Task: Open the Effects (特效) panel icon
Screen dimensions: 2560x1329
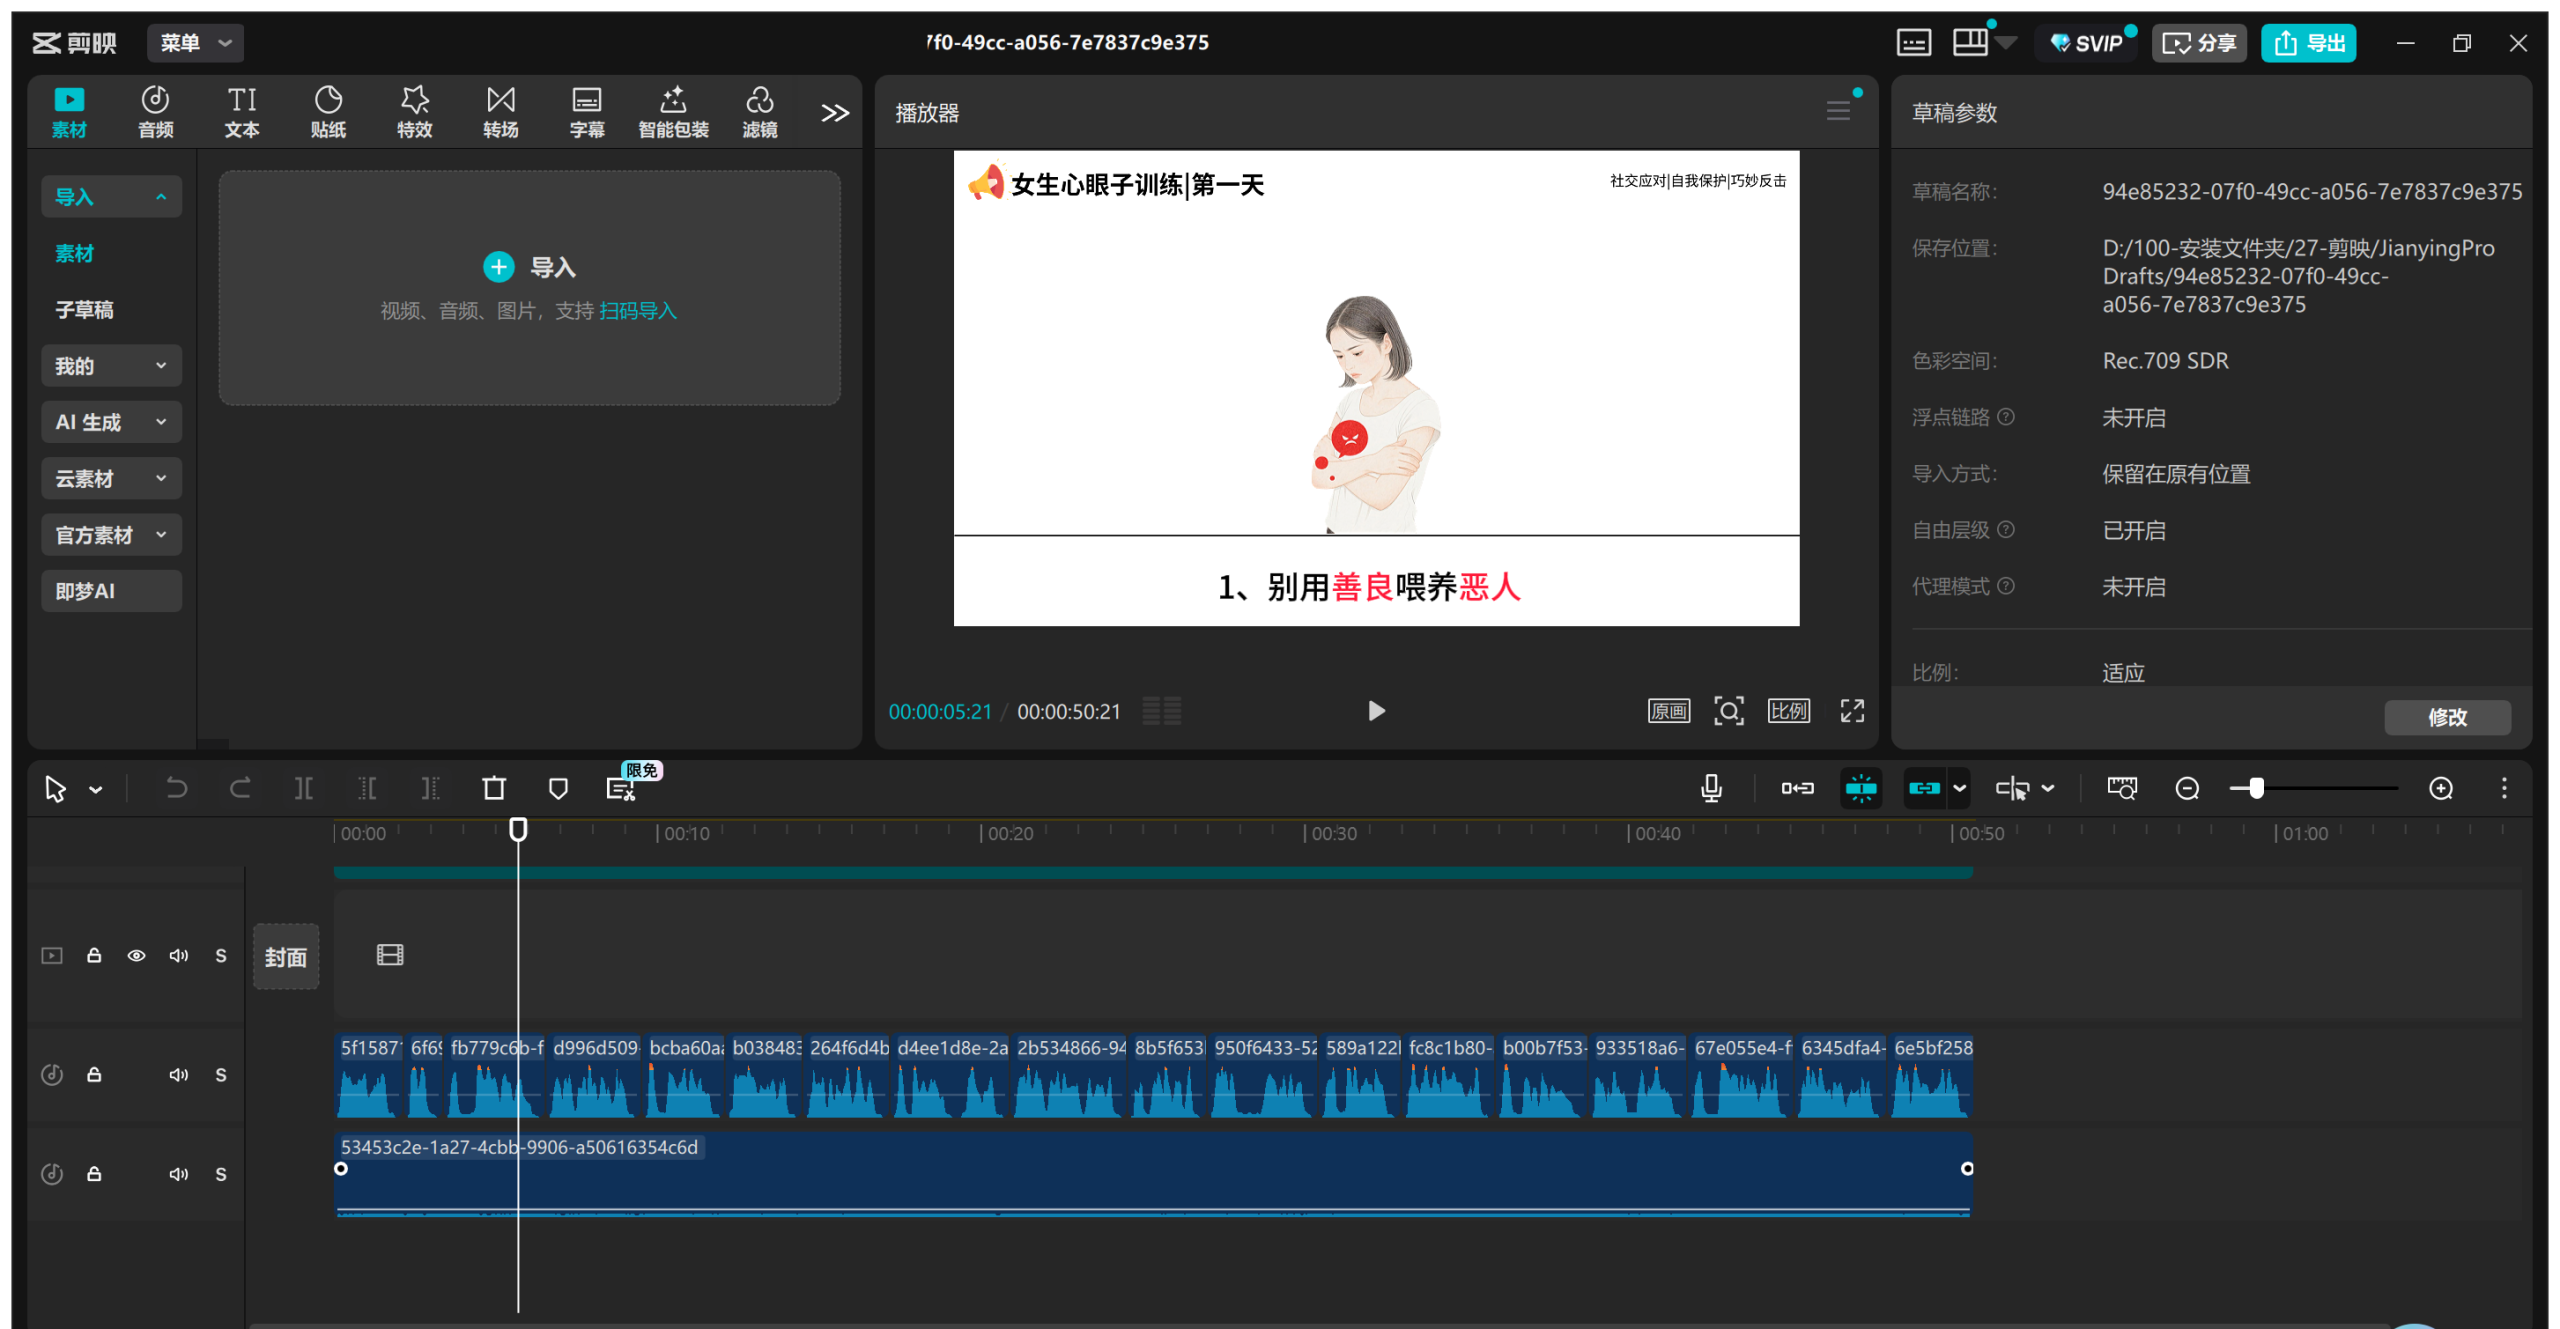Action: pyautogui.click(x=414, y=111)
